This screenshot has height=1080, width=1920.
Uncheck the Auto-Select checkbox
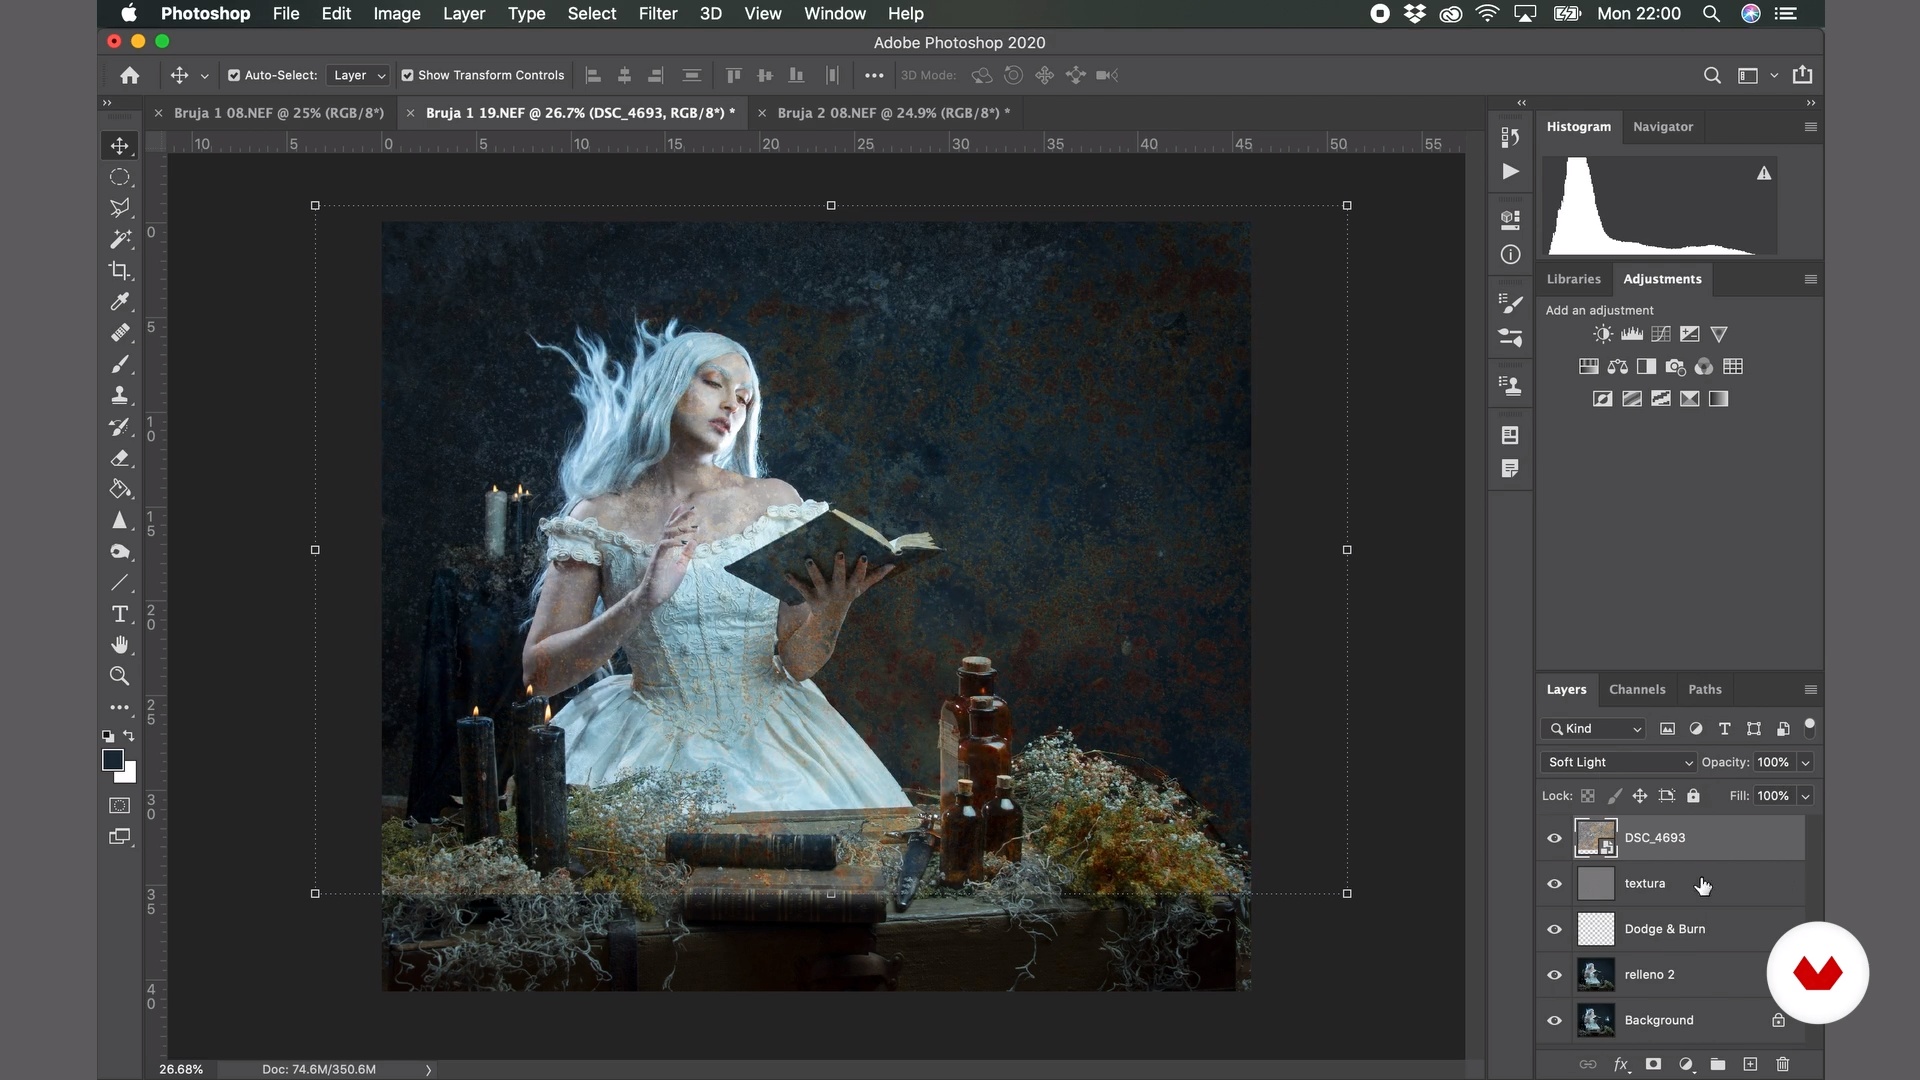pos(234,75)
